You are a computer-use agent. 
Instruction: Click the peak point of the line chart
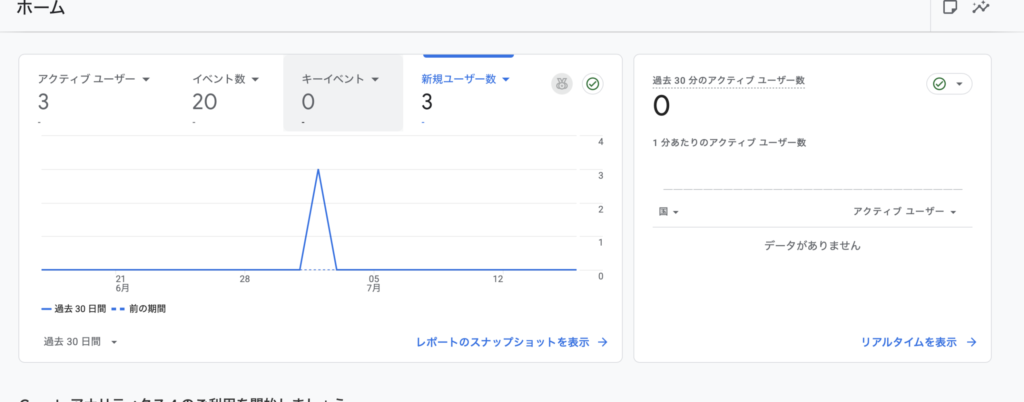click(318, 170)
